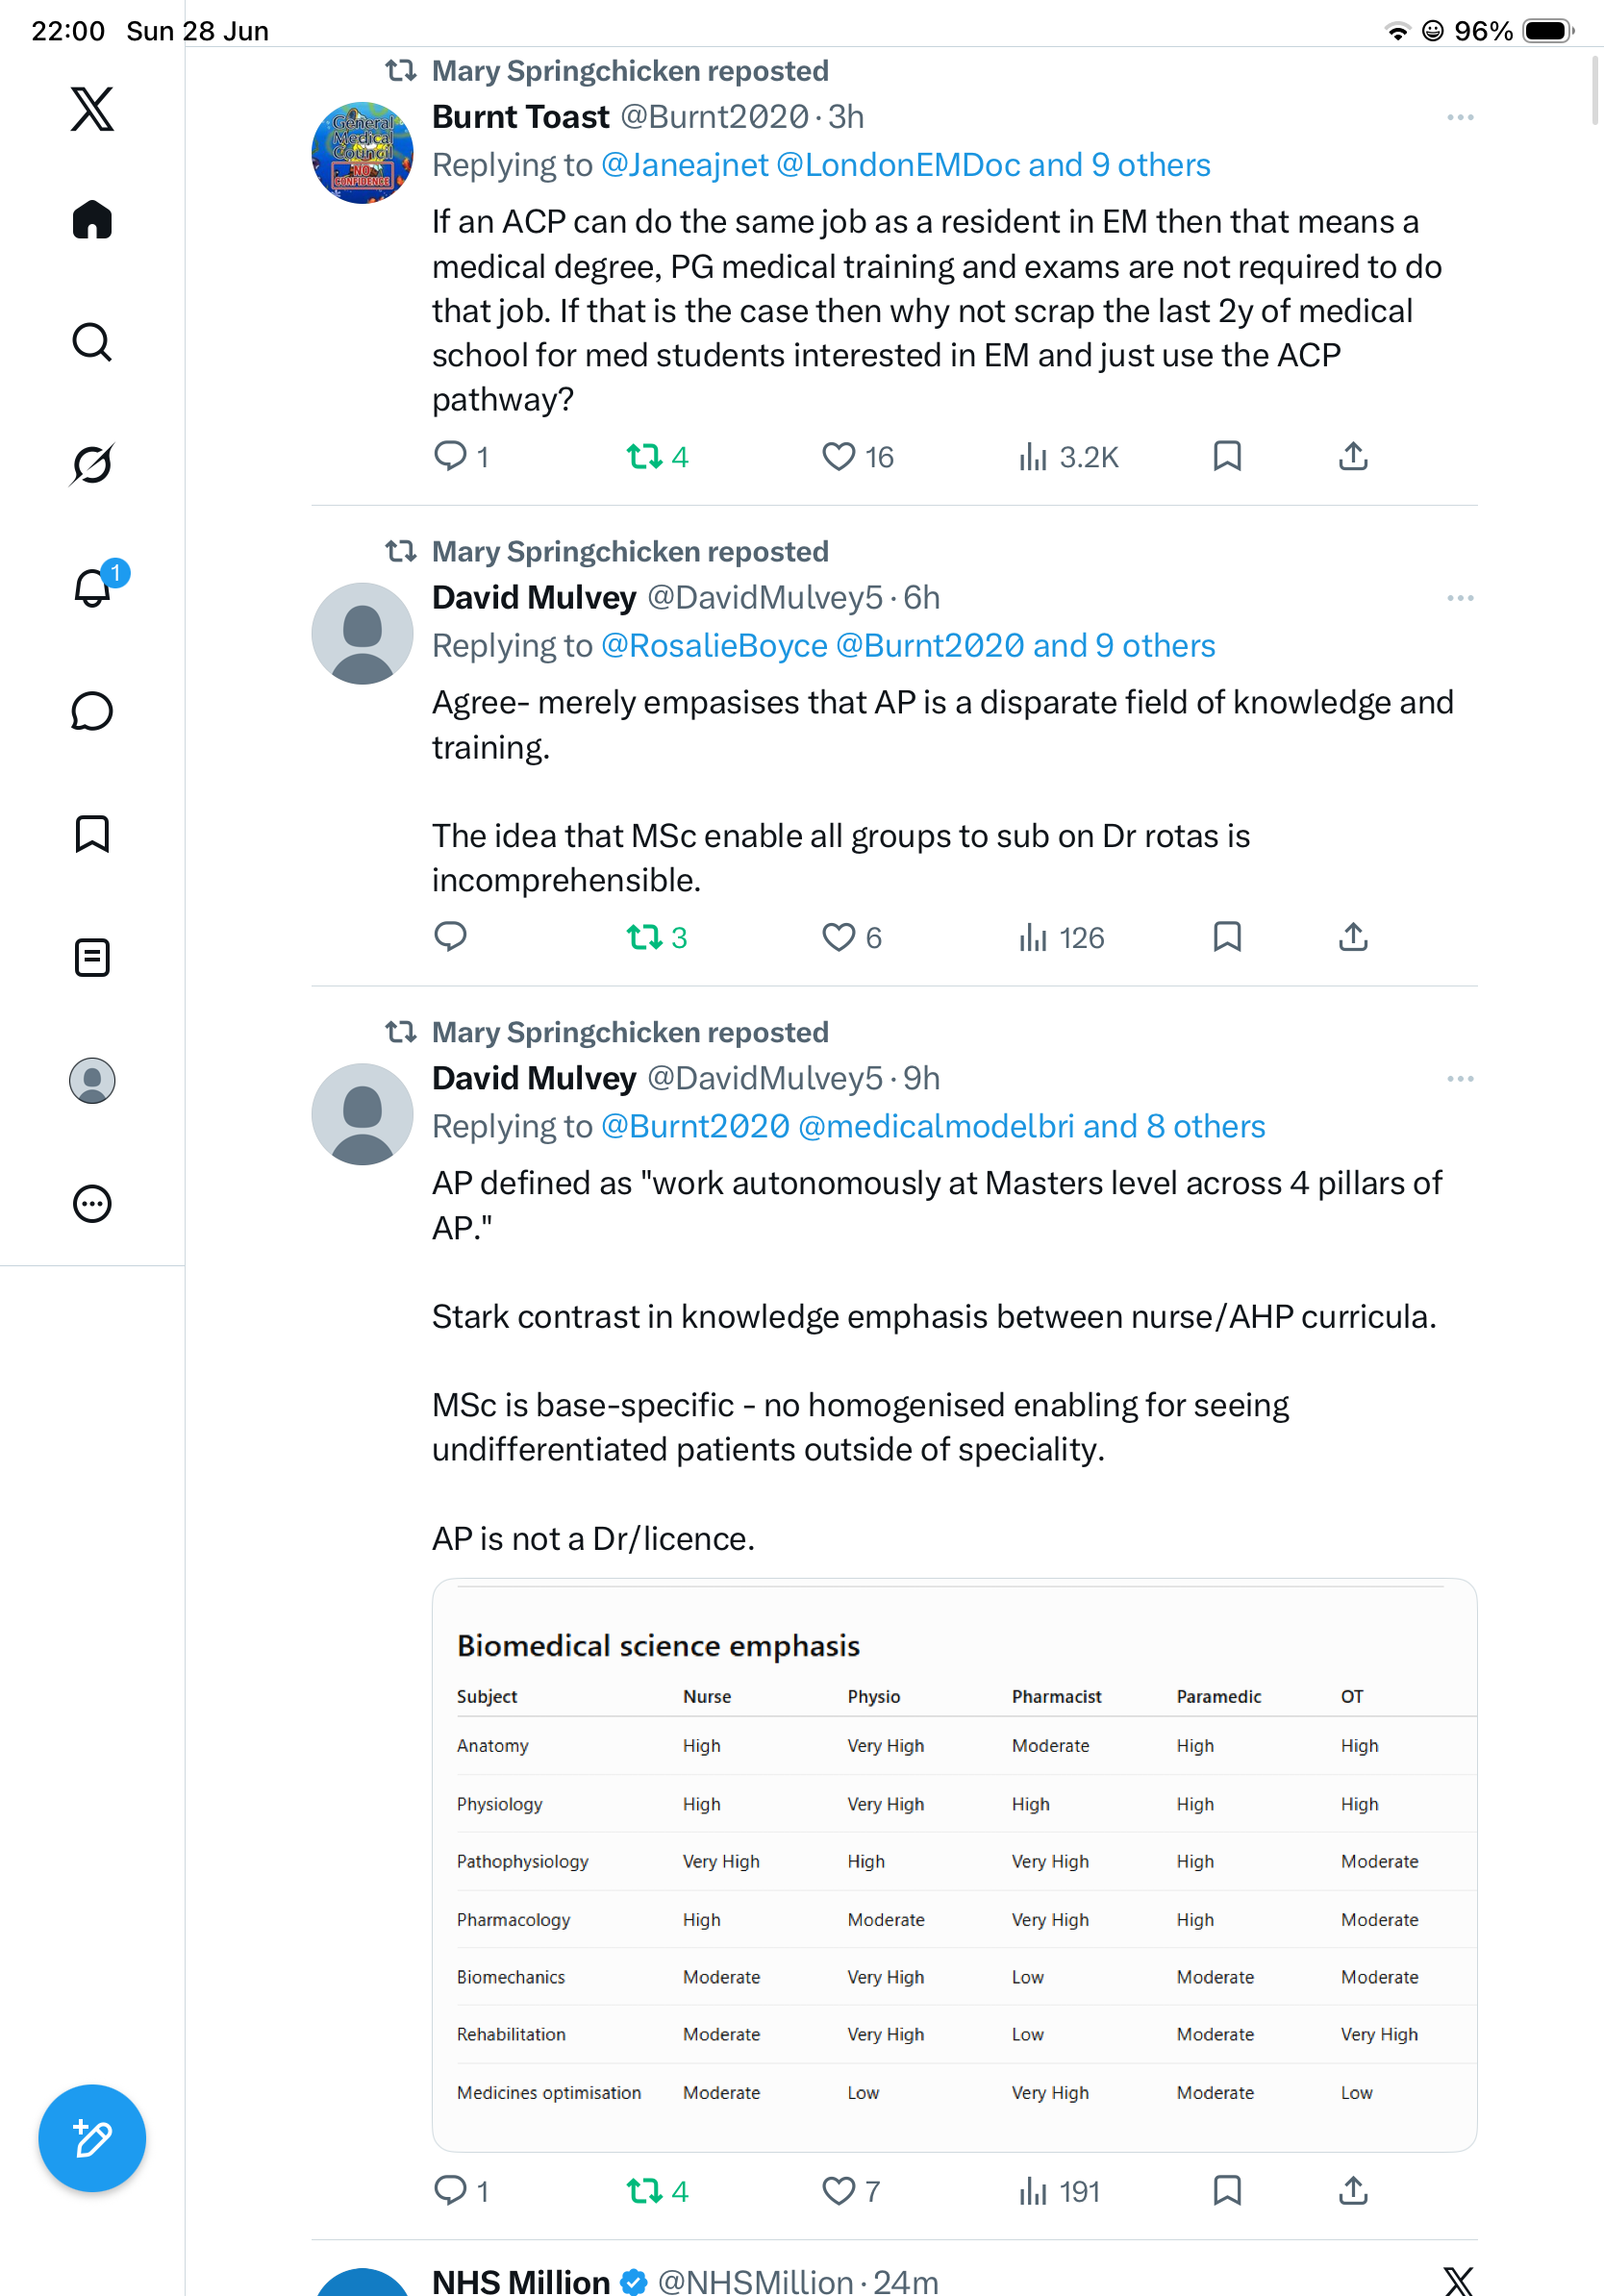Share the David Mulvey 9h post

click(x=1353, y=2191)
